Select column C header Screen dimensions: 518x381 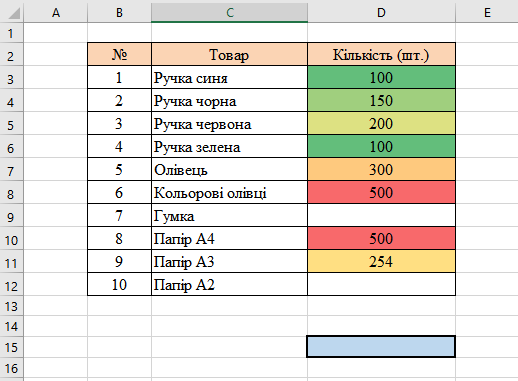[229, 13]
